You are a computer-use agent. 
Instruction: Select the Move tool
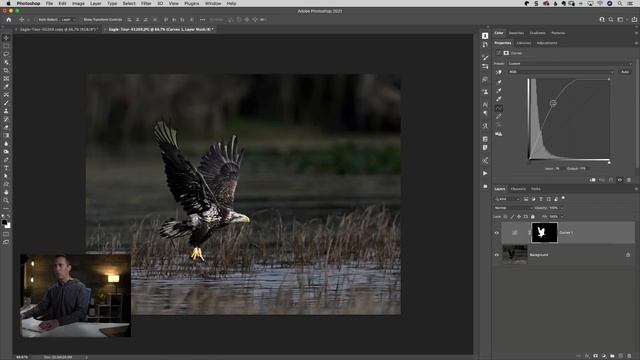click(x=6, y=38)
